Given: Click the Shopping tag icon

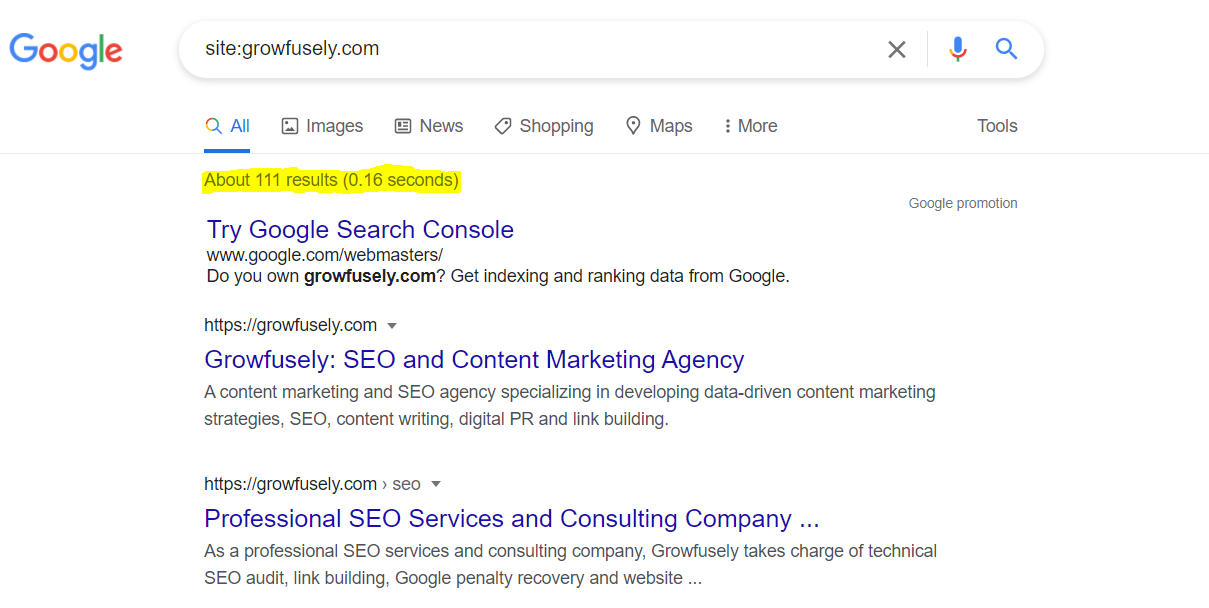Looking at the screenshot, I should [x=503, y=126].
